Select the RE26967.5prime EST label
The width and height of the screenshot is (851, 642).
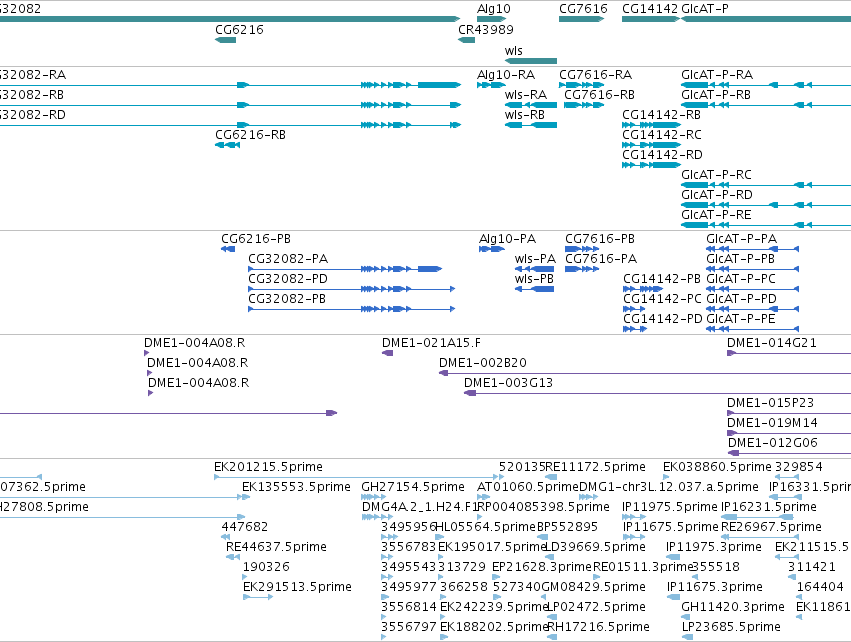pyautogui.click(x=771, y=527)
